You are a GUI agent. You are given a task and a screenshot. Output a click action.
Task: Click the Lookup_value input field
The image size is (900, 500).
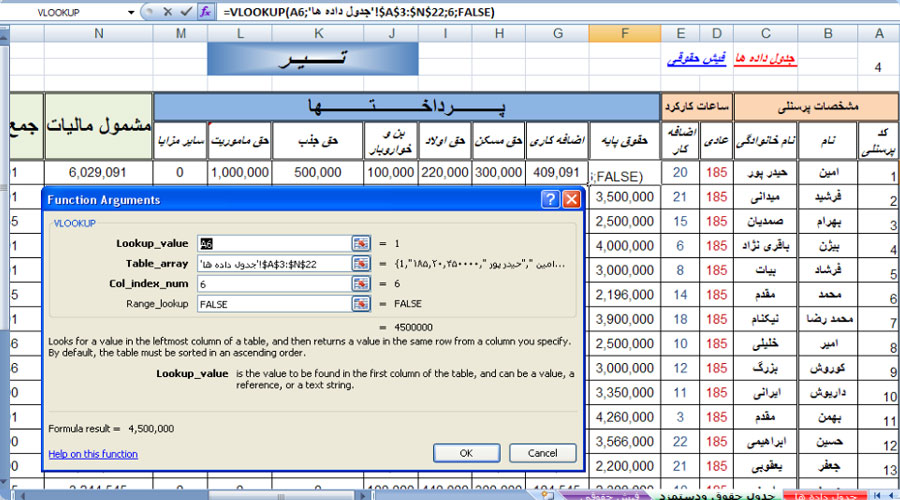[272, 243]
